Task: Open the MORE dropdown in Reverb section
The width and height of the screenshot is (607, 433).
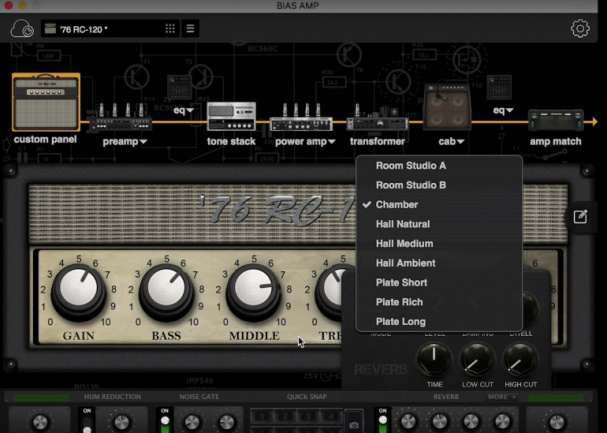Action: (x=502, y=397)
